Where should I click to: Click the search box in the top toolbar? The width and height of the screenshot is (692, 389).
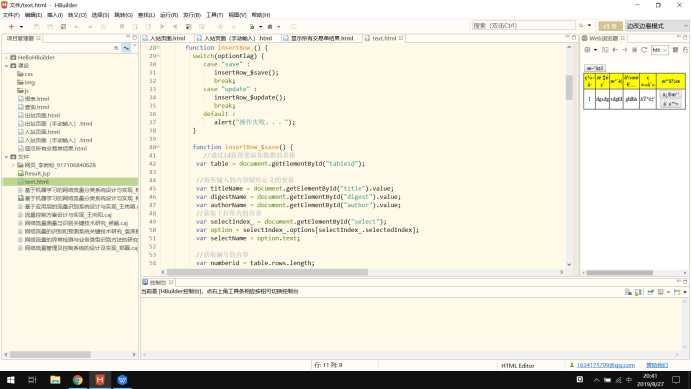523,26
